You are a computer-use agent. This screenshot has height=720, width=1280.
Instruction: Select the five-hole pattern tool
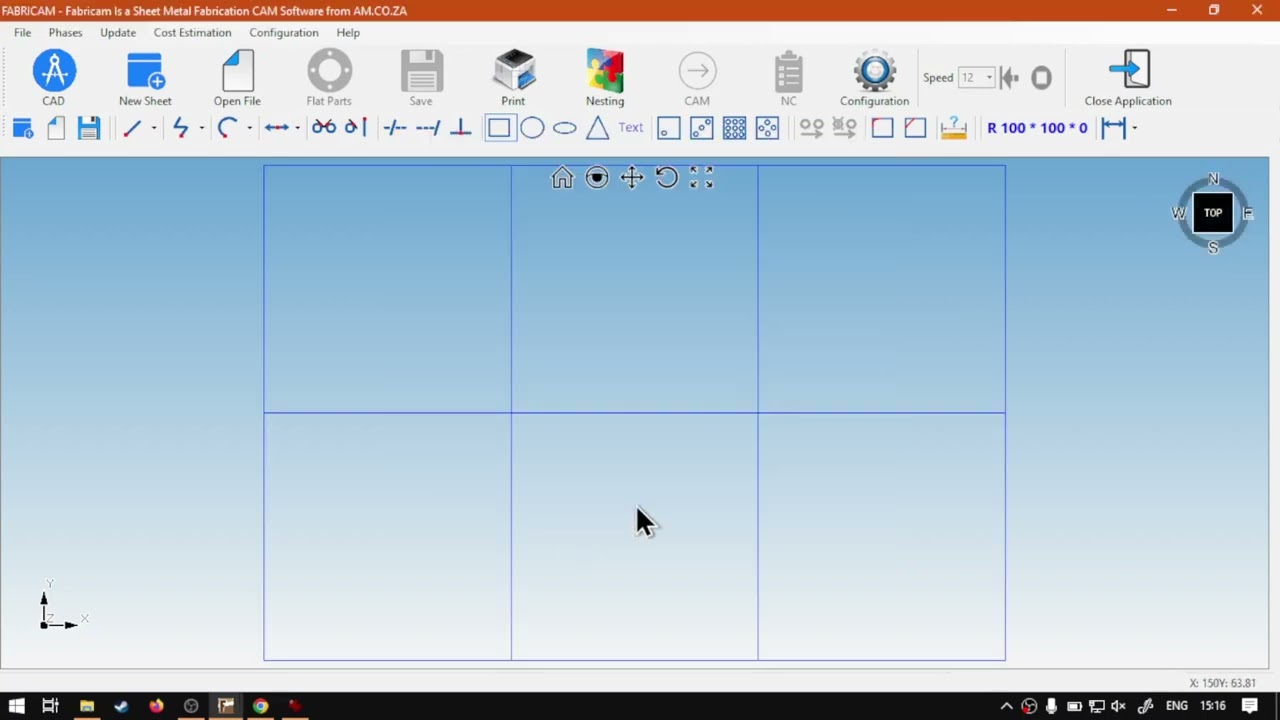pos(768,128)
